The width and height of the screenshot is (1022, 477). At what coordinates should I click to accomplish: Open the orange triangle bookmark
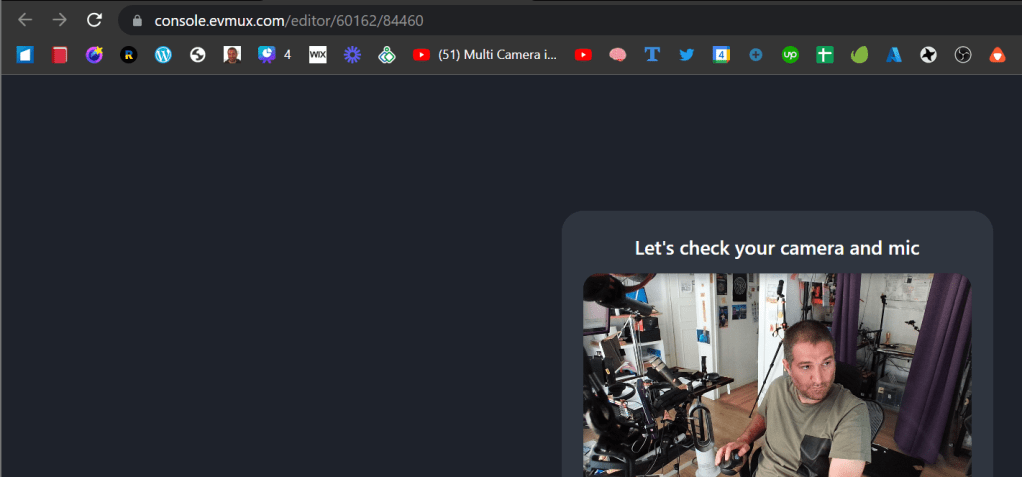click(997, 55)
